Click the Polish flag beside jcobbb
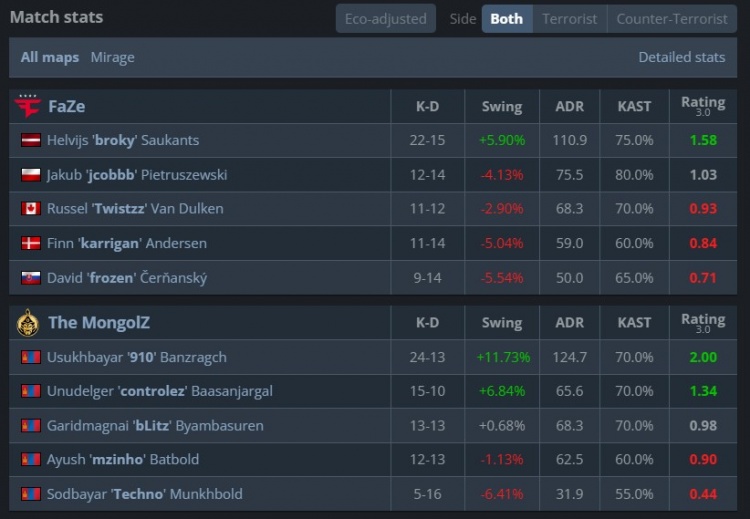The height and width of the screenshot is (519, 750). pos(30,175)
